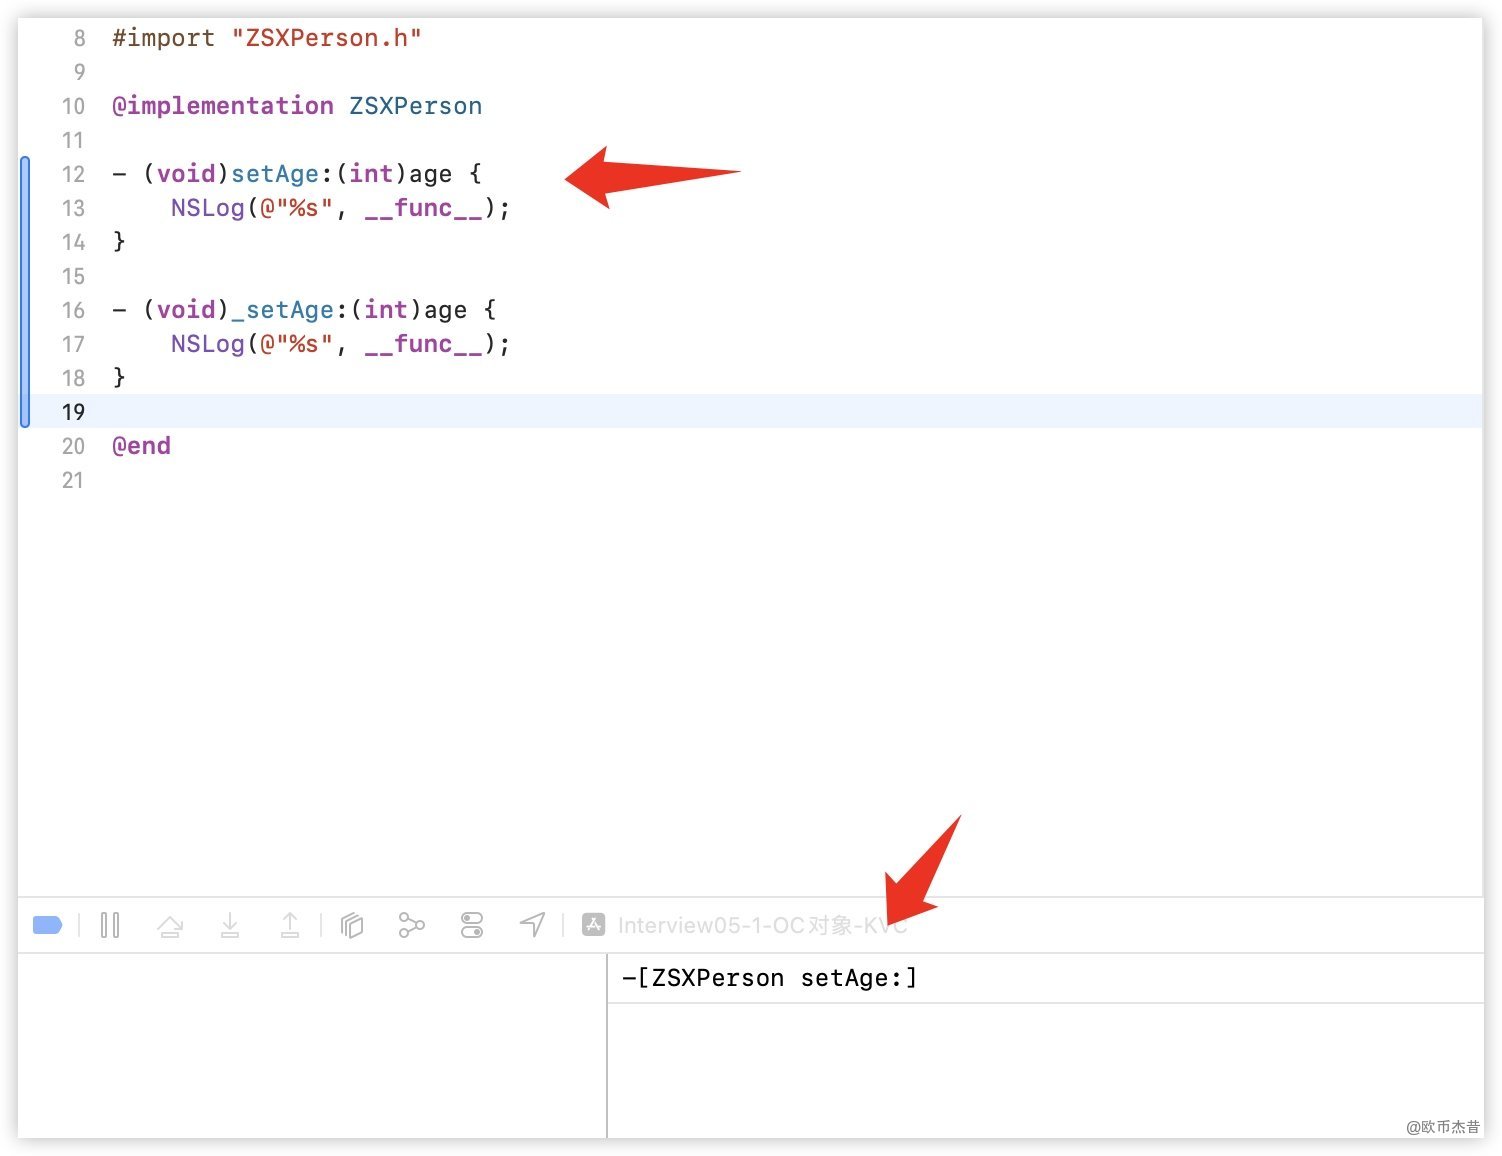
Task: Add breakpoint at line number 17
Action: 73,344
